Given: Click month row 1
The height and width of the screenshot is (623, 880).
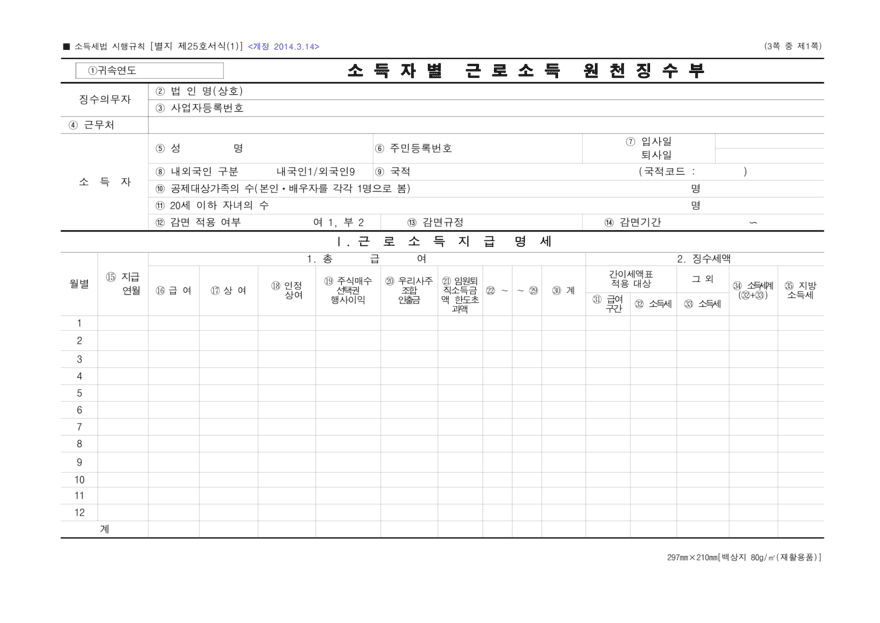Looking at the screenshot, I should click(x=442, y=323).
